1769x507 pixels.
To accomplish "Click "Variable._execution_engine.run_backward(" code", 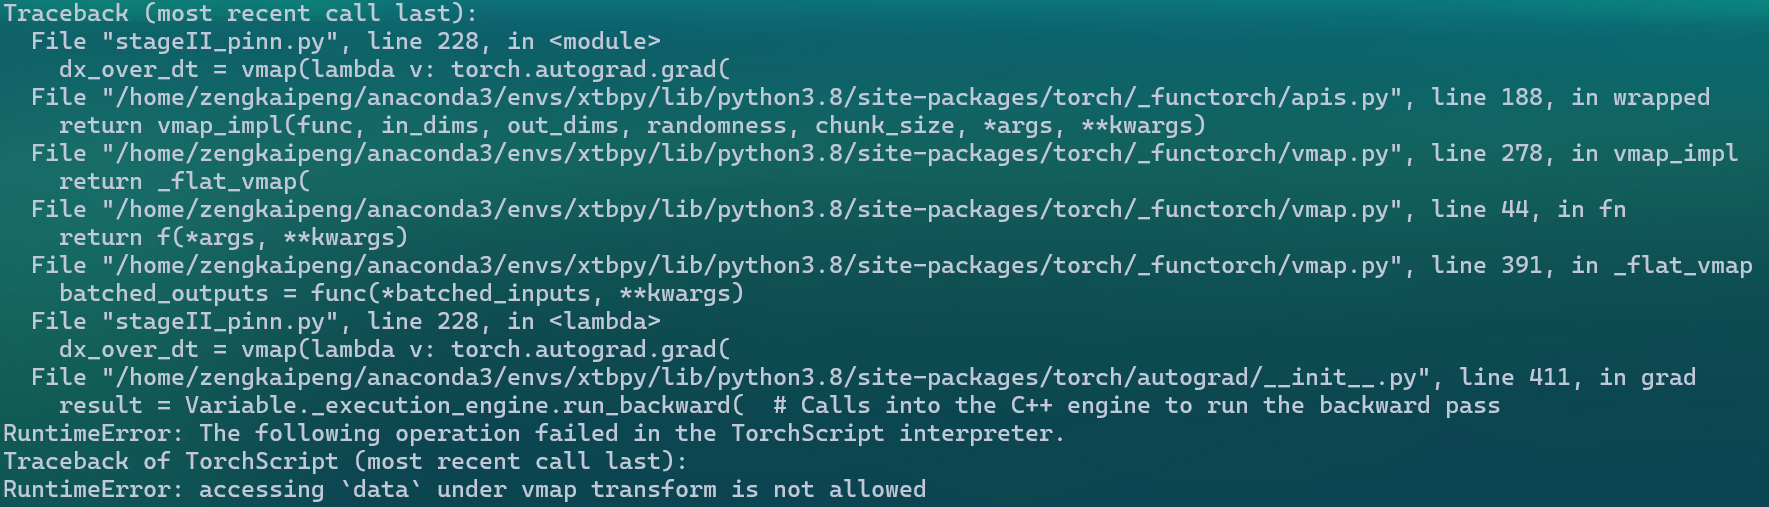I will pyautogui.click(x=464, y=406).
